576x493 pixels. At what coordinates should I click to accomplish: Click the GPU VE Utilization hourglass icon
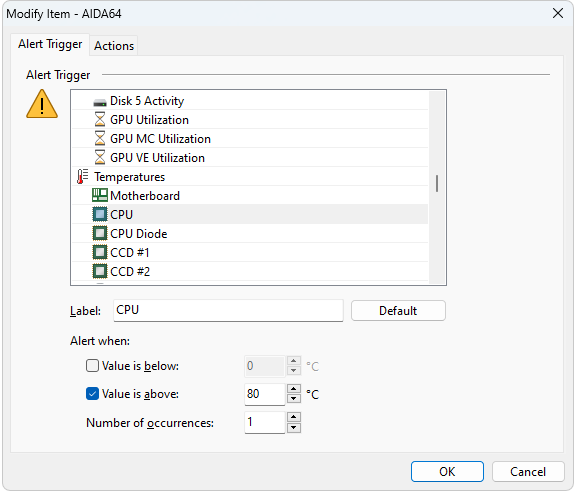[100, 158]
